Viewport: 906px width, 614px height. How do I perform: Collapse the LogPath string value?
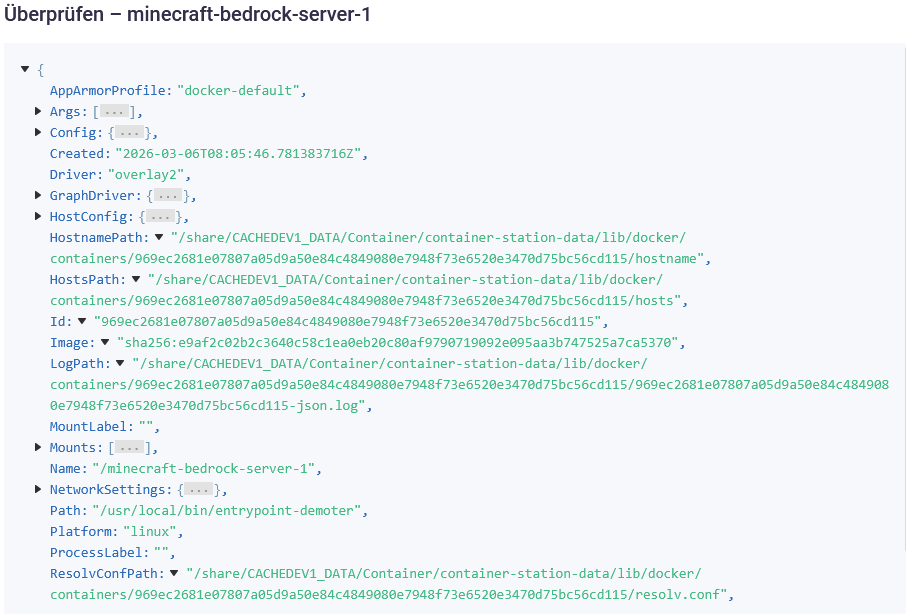(120, 363)
